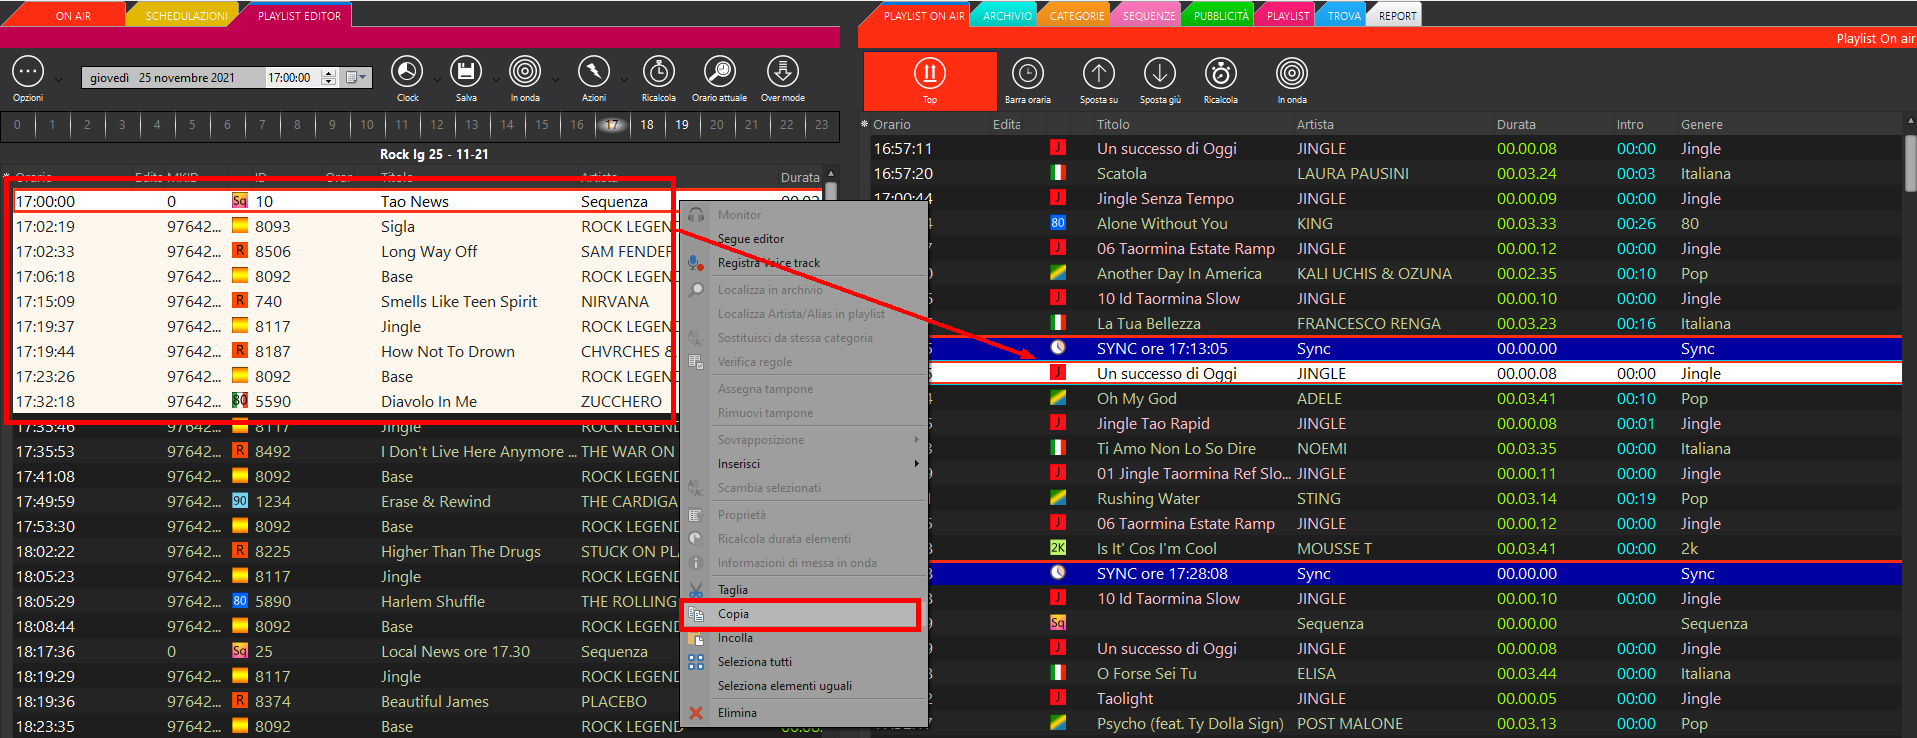
Task: Click In onda icon in playlist editor toolbar
Action: coord(525,72)
